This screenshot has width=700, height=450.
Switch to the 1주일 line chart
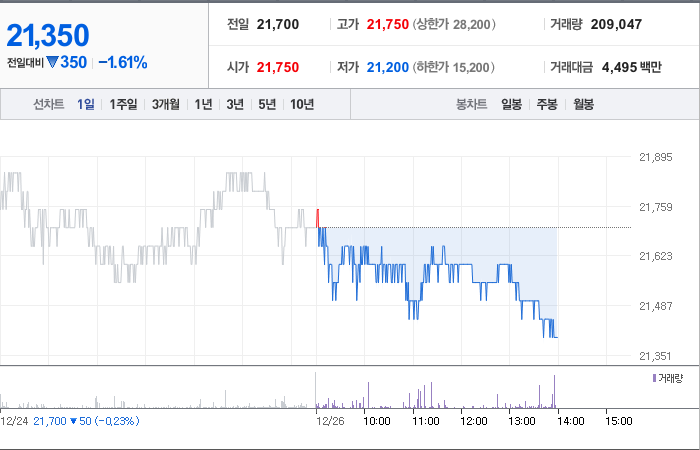pyautogui.click(x=123, y=104)
